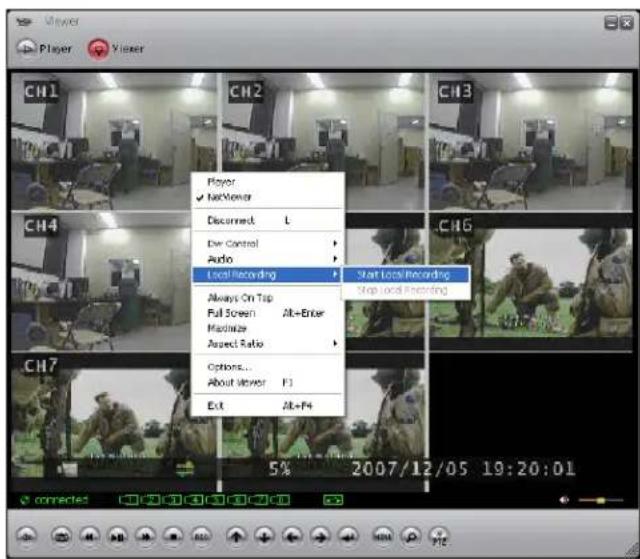Viewport: 640px width, 559px height.
Task: Select Disconnect from the context menu
Action: tap(231, 220)
